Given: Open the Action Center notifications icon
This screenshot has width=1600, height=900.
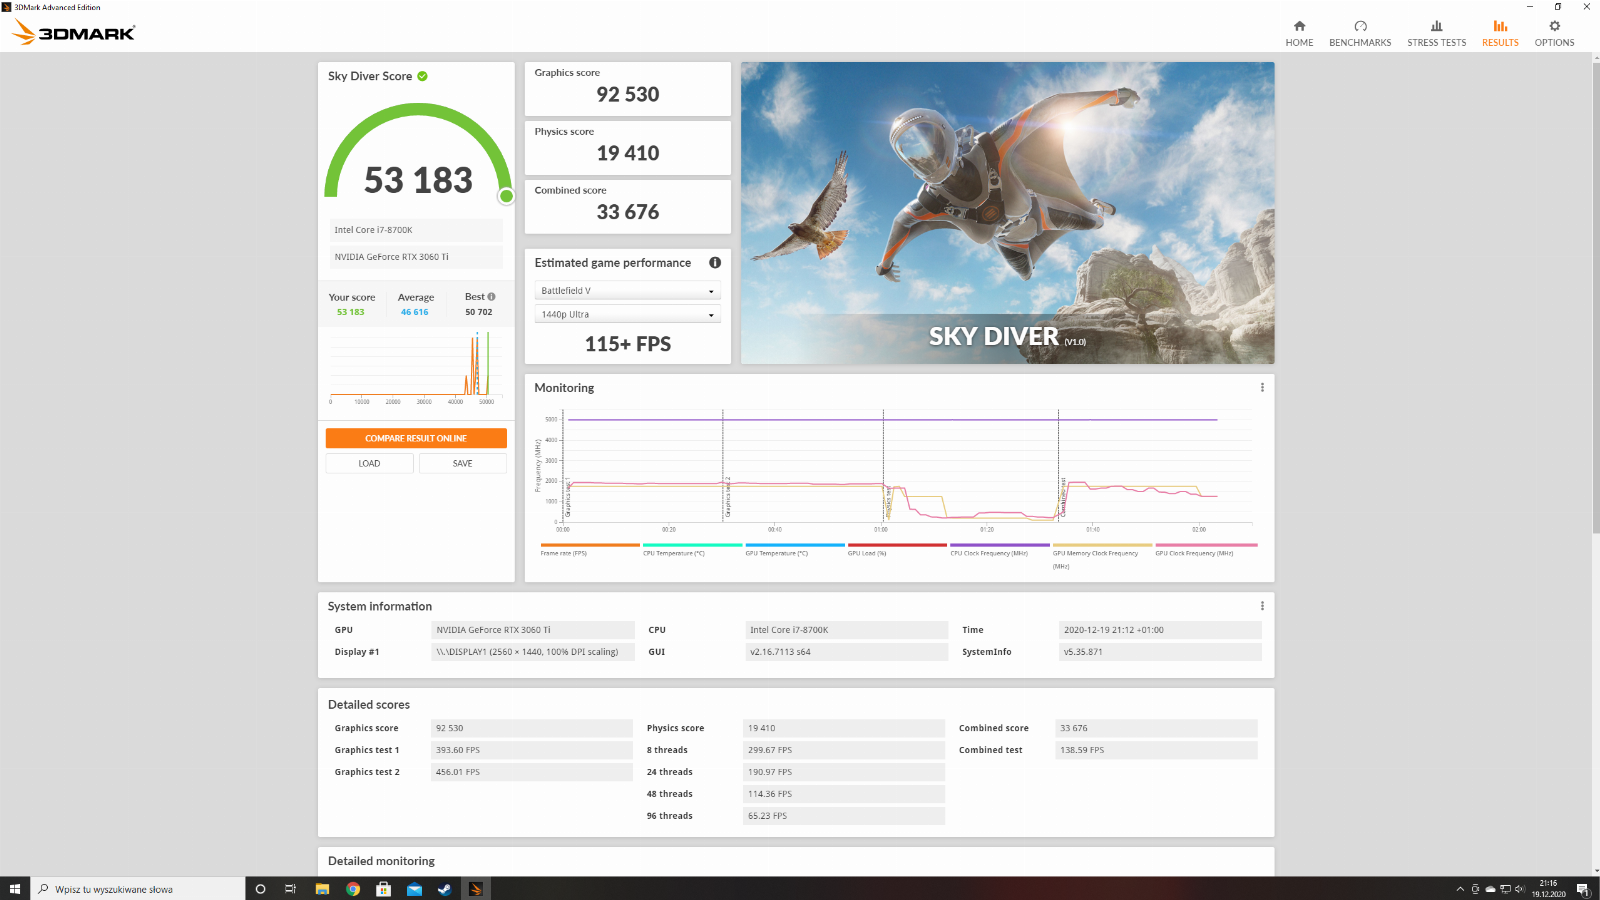Looking at the screenshot, I should click(x=1583, y=889).
